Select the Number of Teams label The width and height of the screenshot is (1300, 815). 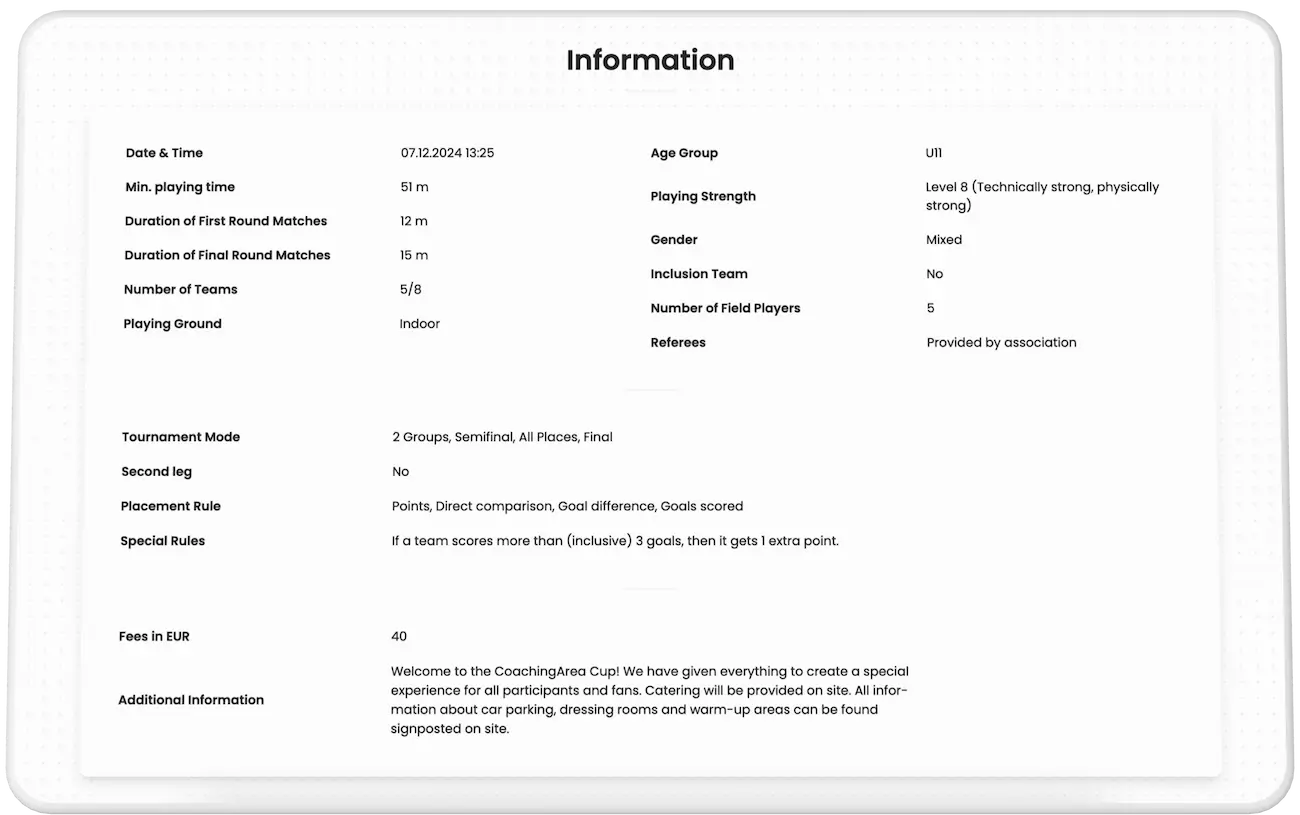(181, 289)
